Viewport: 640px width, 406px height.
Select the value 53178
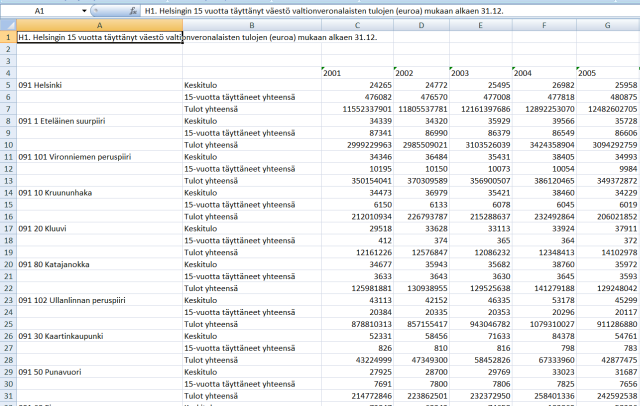tap(544, 300)
